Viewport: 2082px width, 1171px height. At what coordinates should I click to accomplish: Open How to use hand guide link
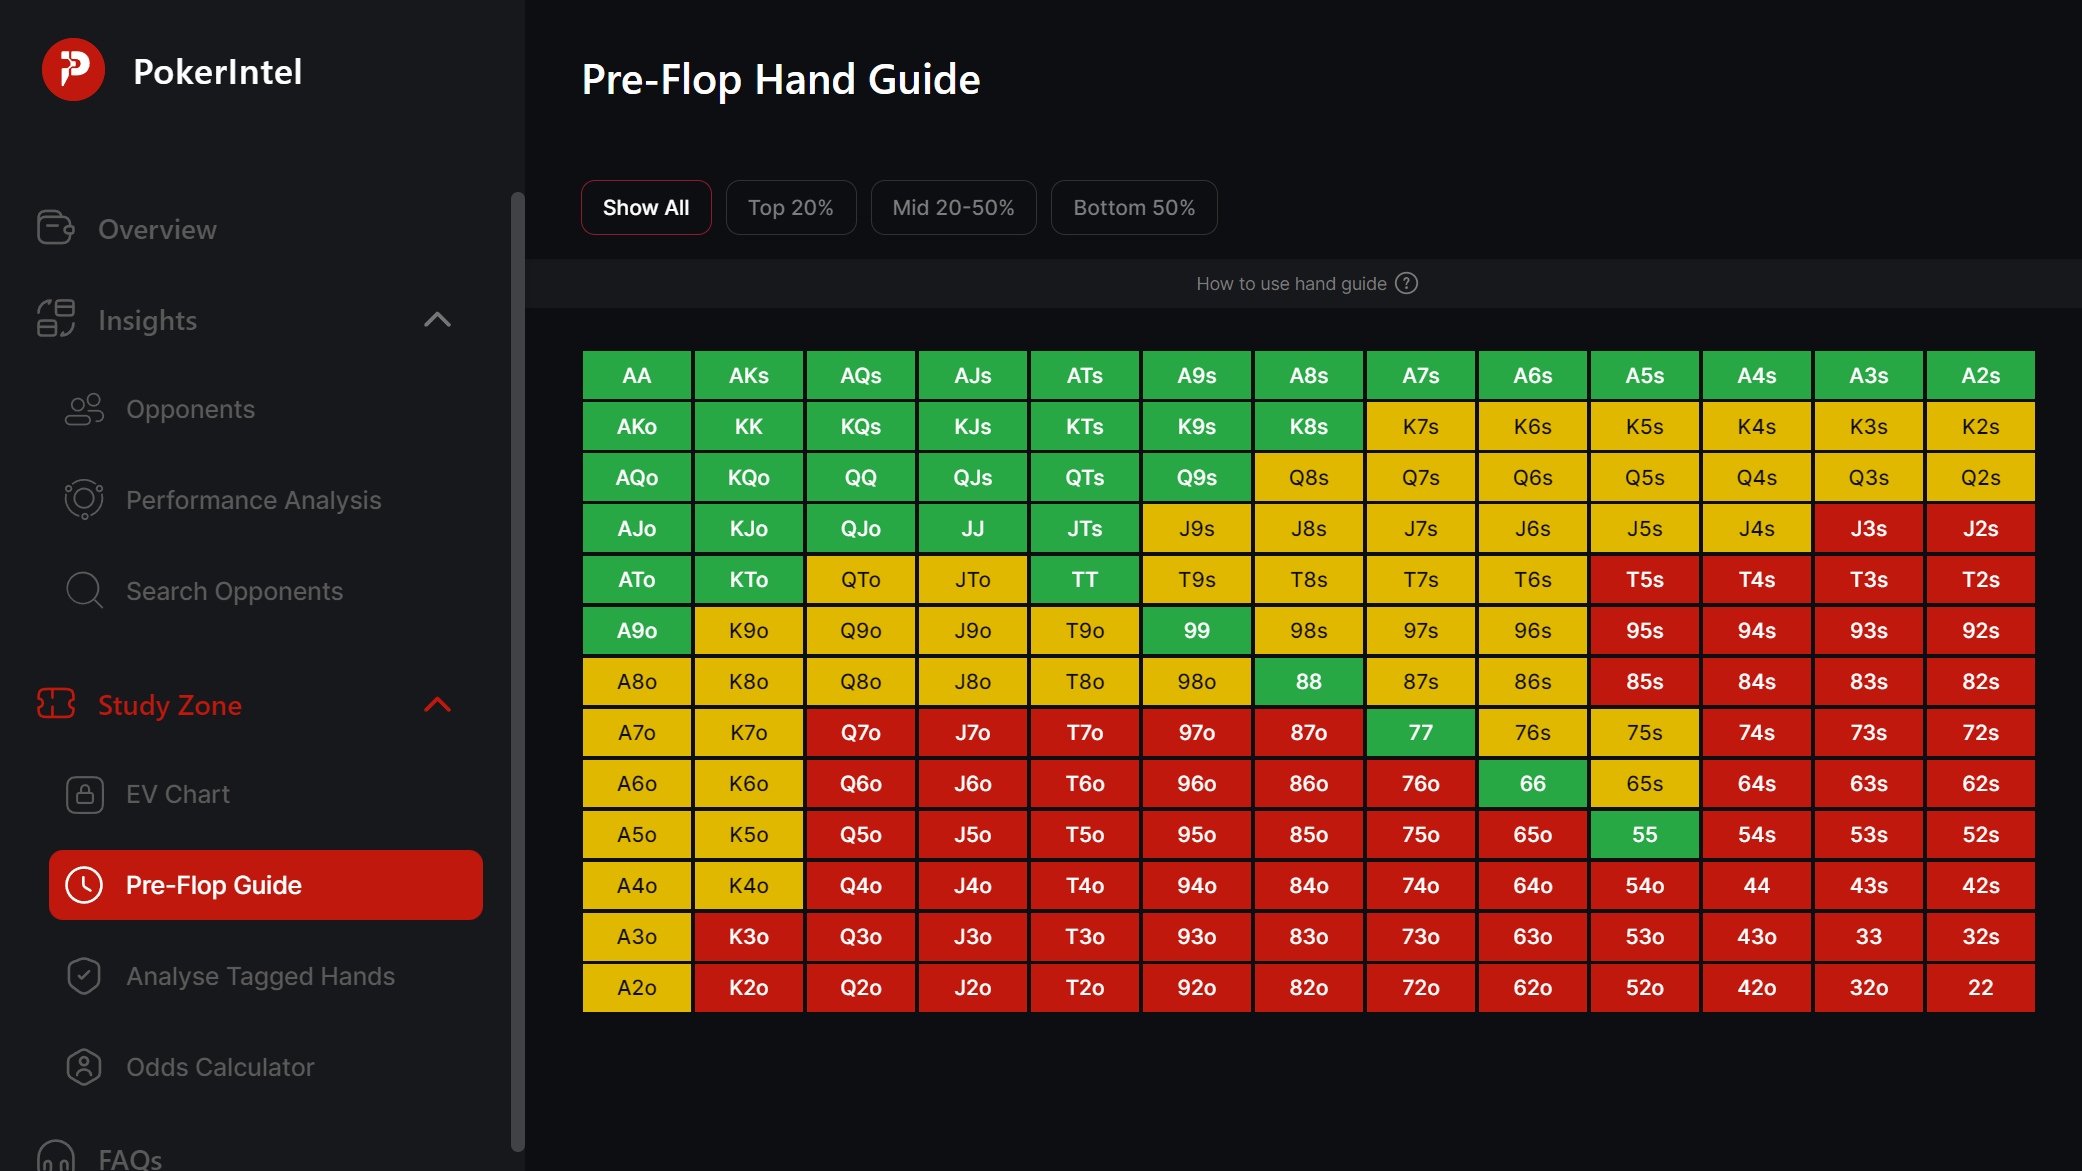click(1290, 284)
